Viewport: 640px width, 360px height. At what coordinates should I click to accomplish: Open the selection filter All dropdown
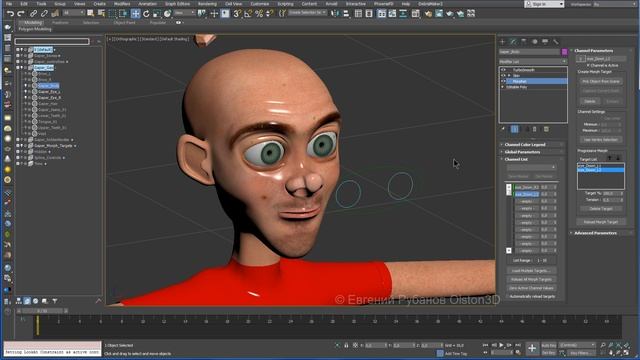(73, 13)
